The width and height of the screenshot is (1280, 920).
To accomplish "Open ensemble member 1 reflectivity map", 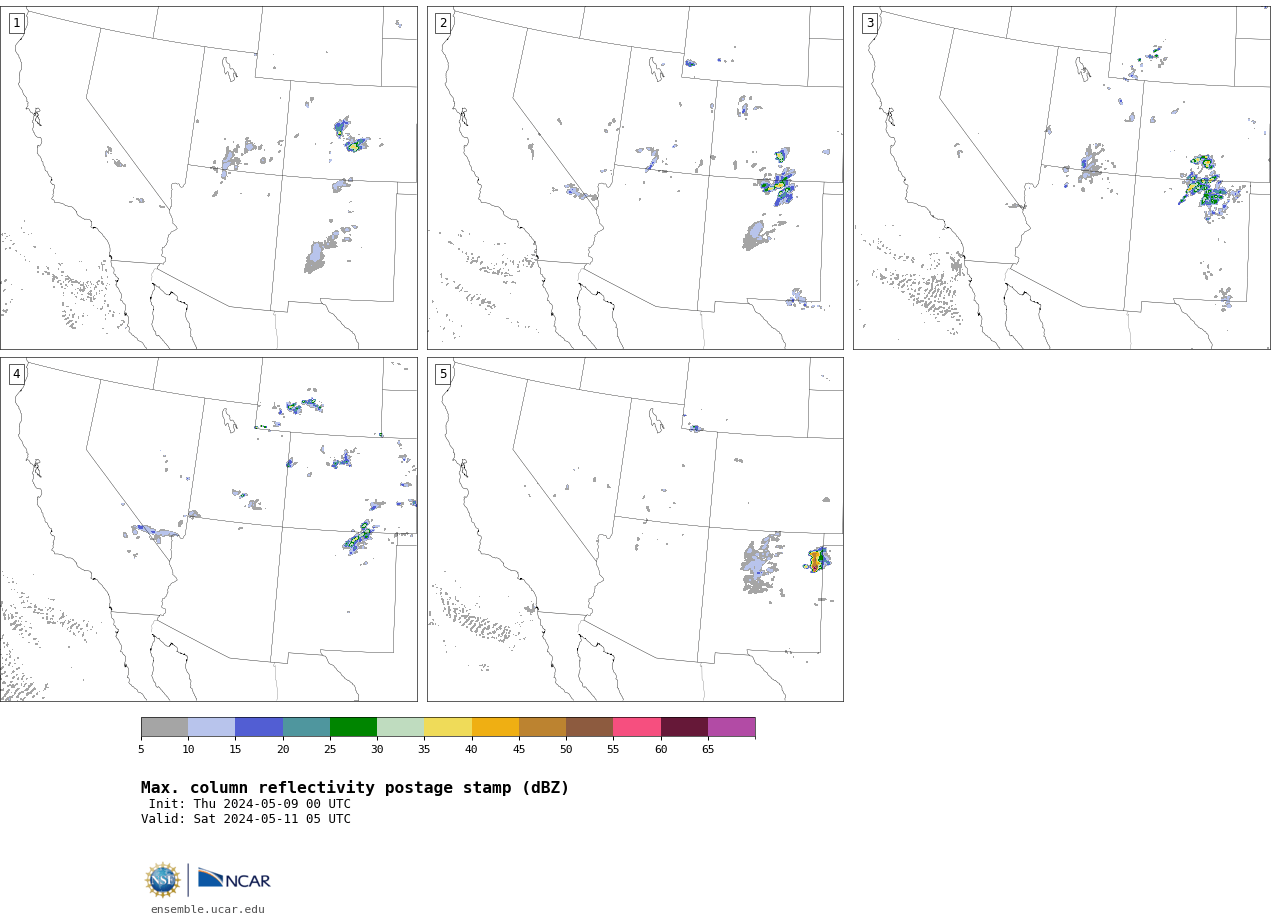I will tap(209, 178).
